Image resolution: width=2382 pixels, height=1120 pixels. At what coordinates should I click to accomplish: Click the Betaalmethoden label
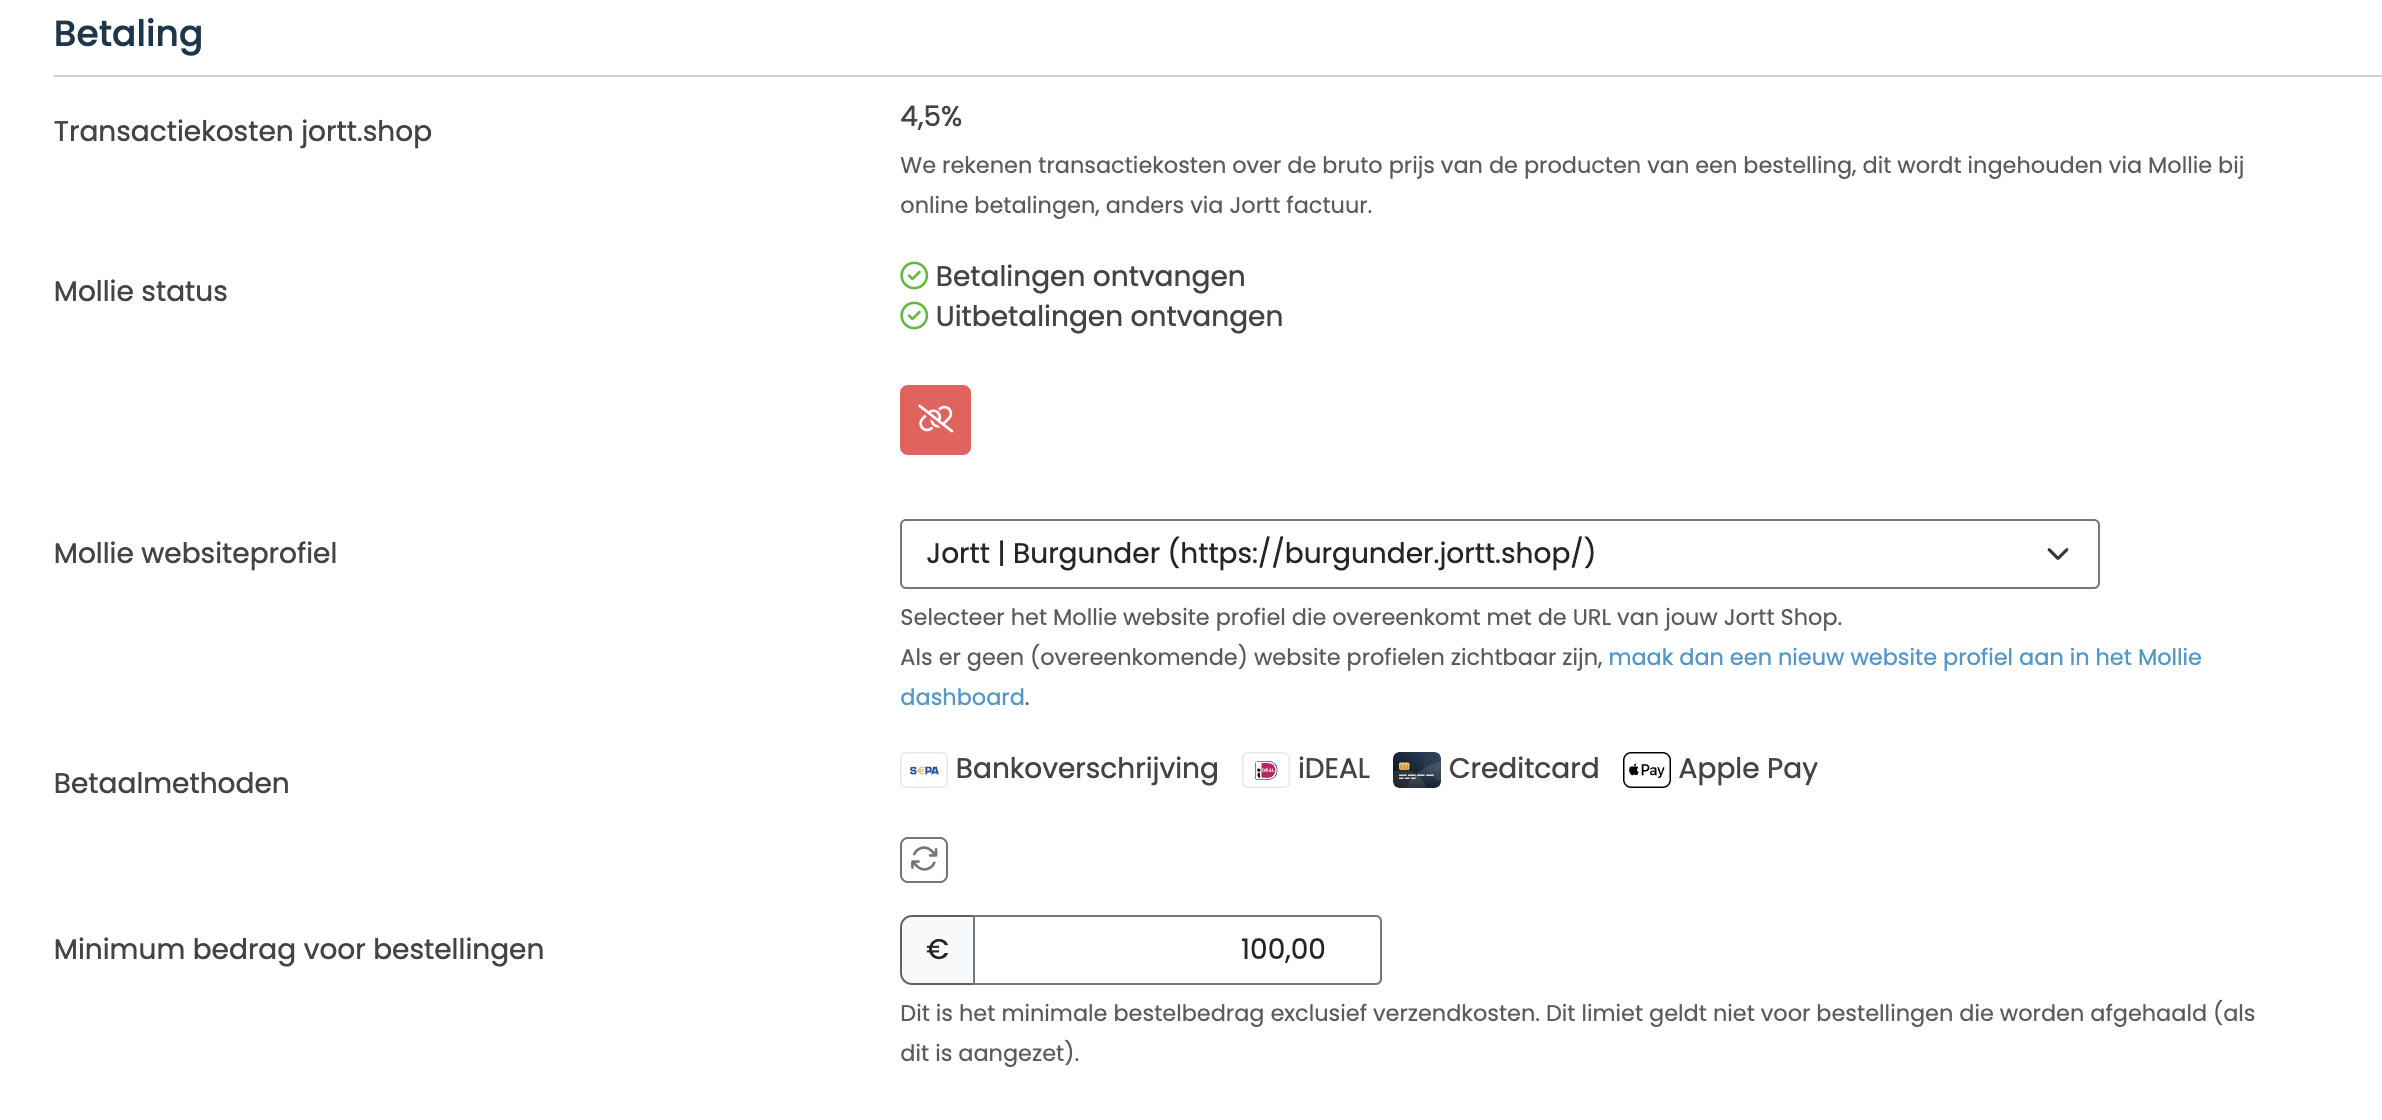tap(171, 783)
